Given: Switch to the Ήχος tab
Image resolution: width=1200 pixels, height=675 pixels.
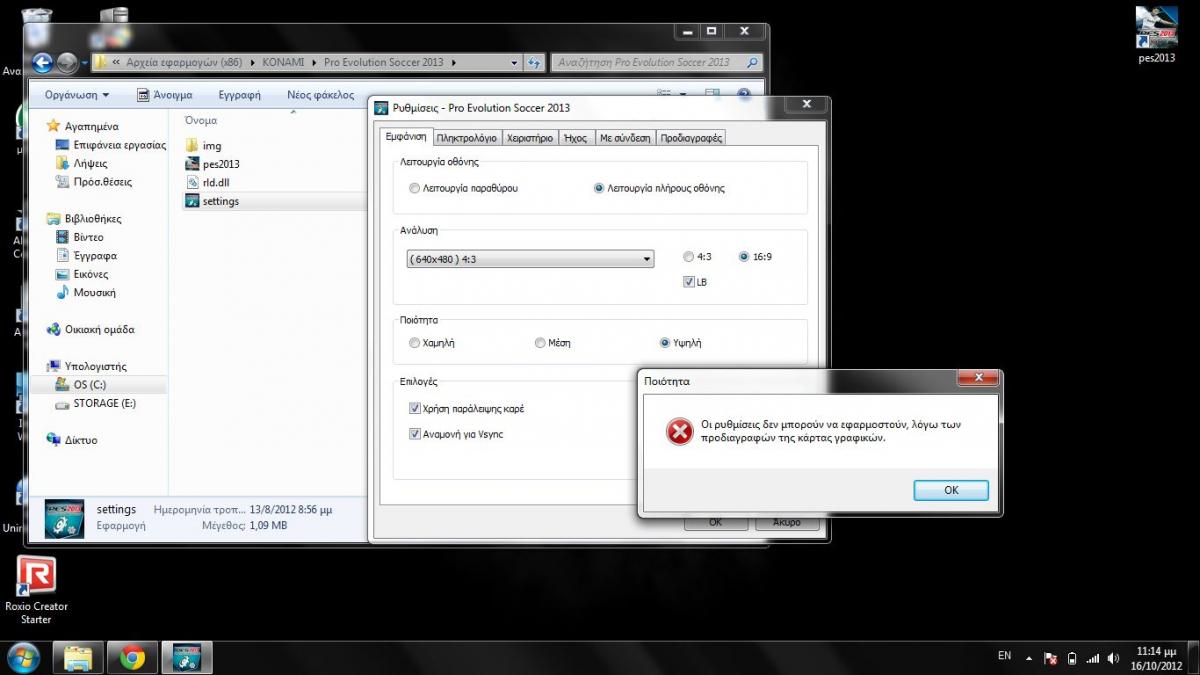Looking at the screenshot, I should pos(575,138).
